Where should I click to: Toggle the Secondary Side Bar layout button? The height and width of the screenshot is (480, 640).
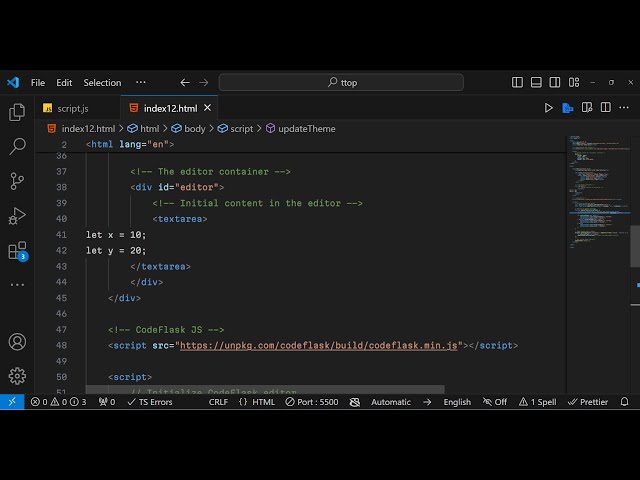[x=554, y=82]
